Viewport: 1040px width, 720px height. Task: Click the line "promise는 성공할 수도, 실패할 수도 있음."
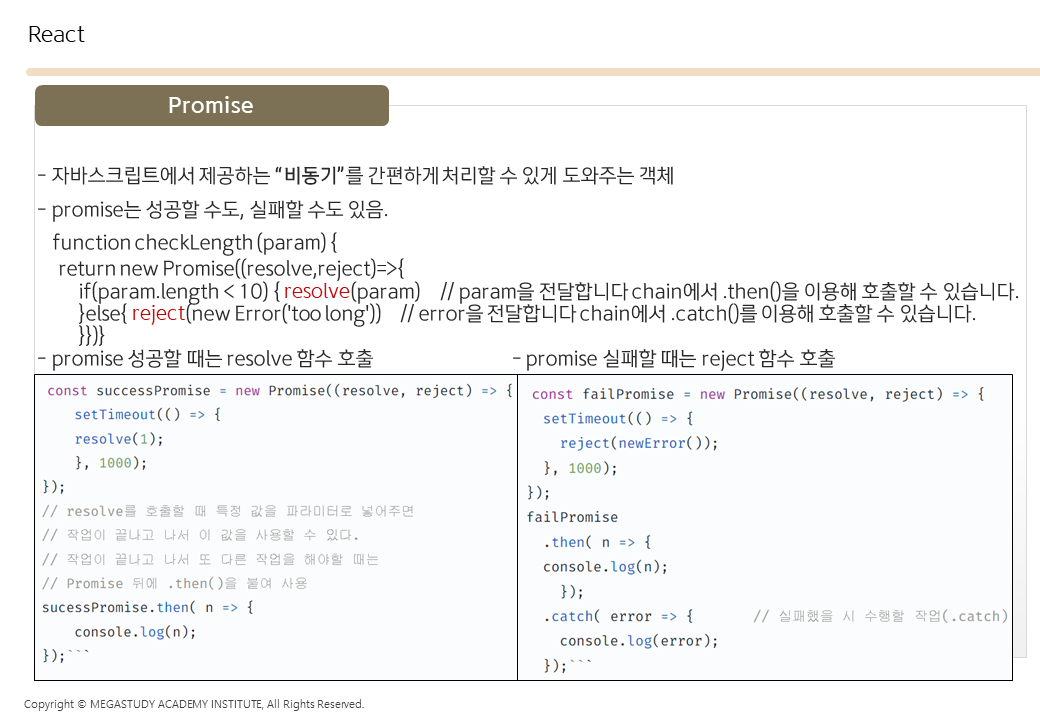pyautogui.click(x=213, y=210)
